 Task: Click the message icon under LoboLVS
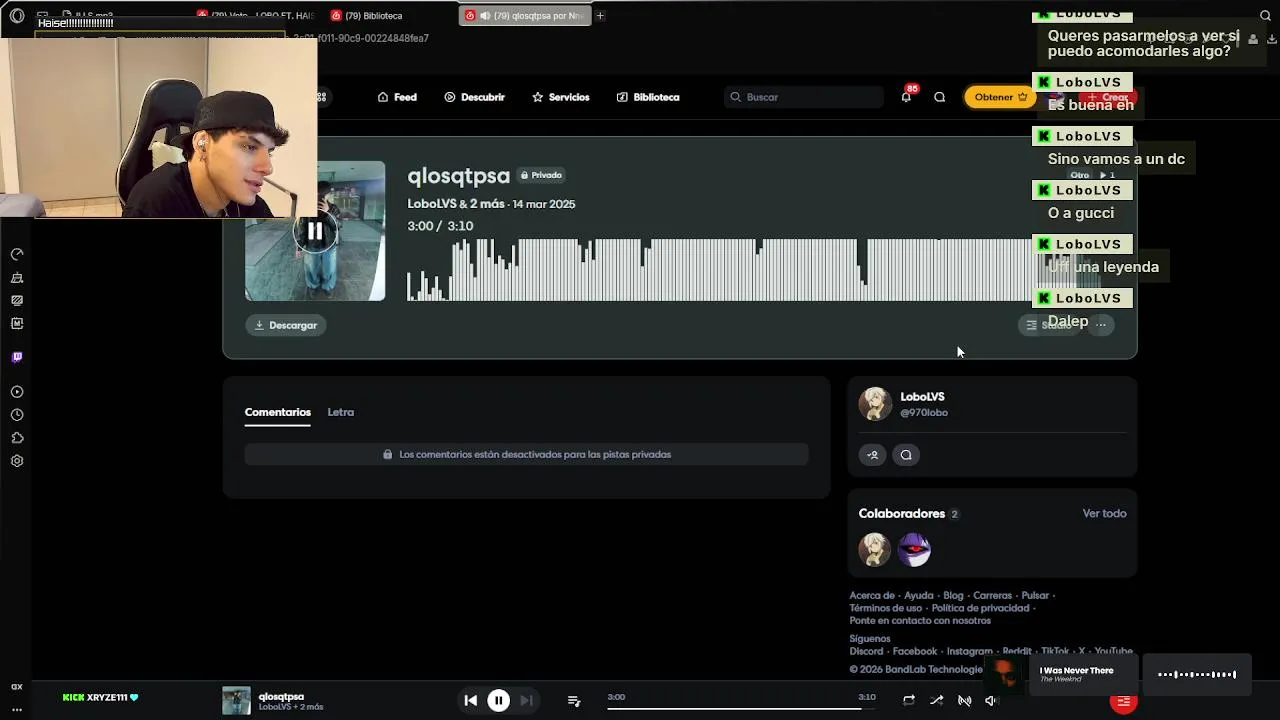pyautogui.click(x=906, y=455)
